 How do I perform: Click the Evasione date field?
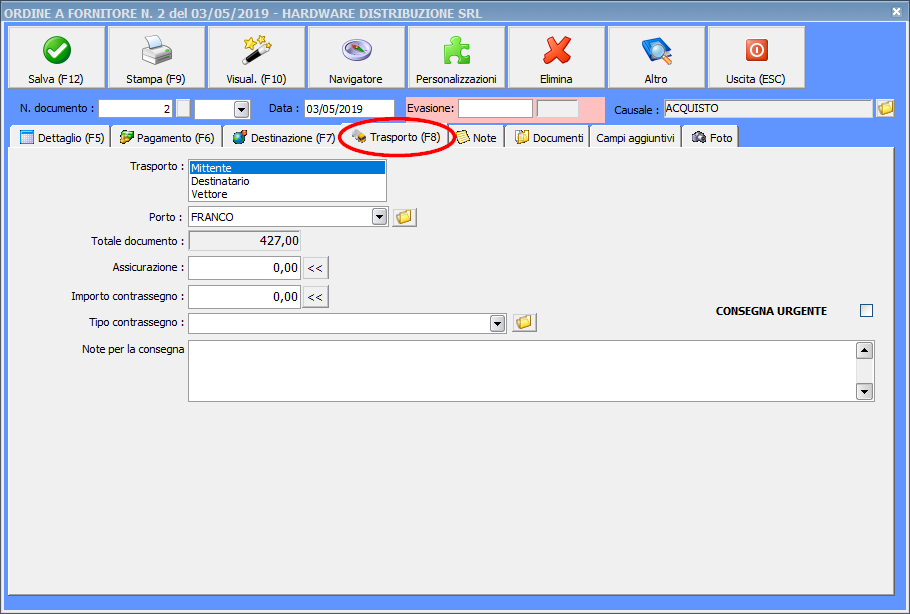pyautogui.click(x=495, y=109)
